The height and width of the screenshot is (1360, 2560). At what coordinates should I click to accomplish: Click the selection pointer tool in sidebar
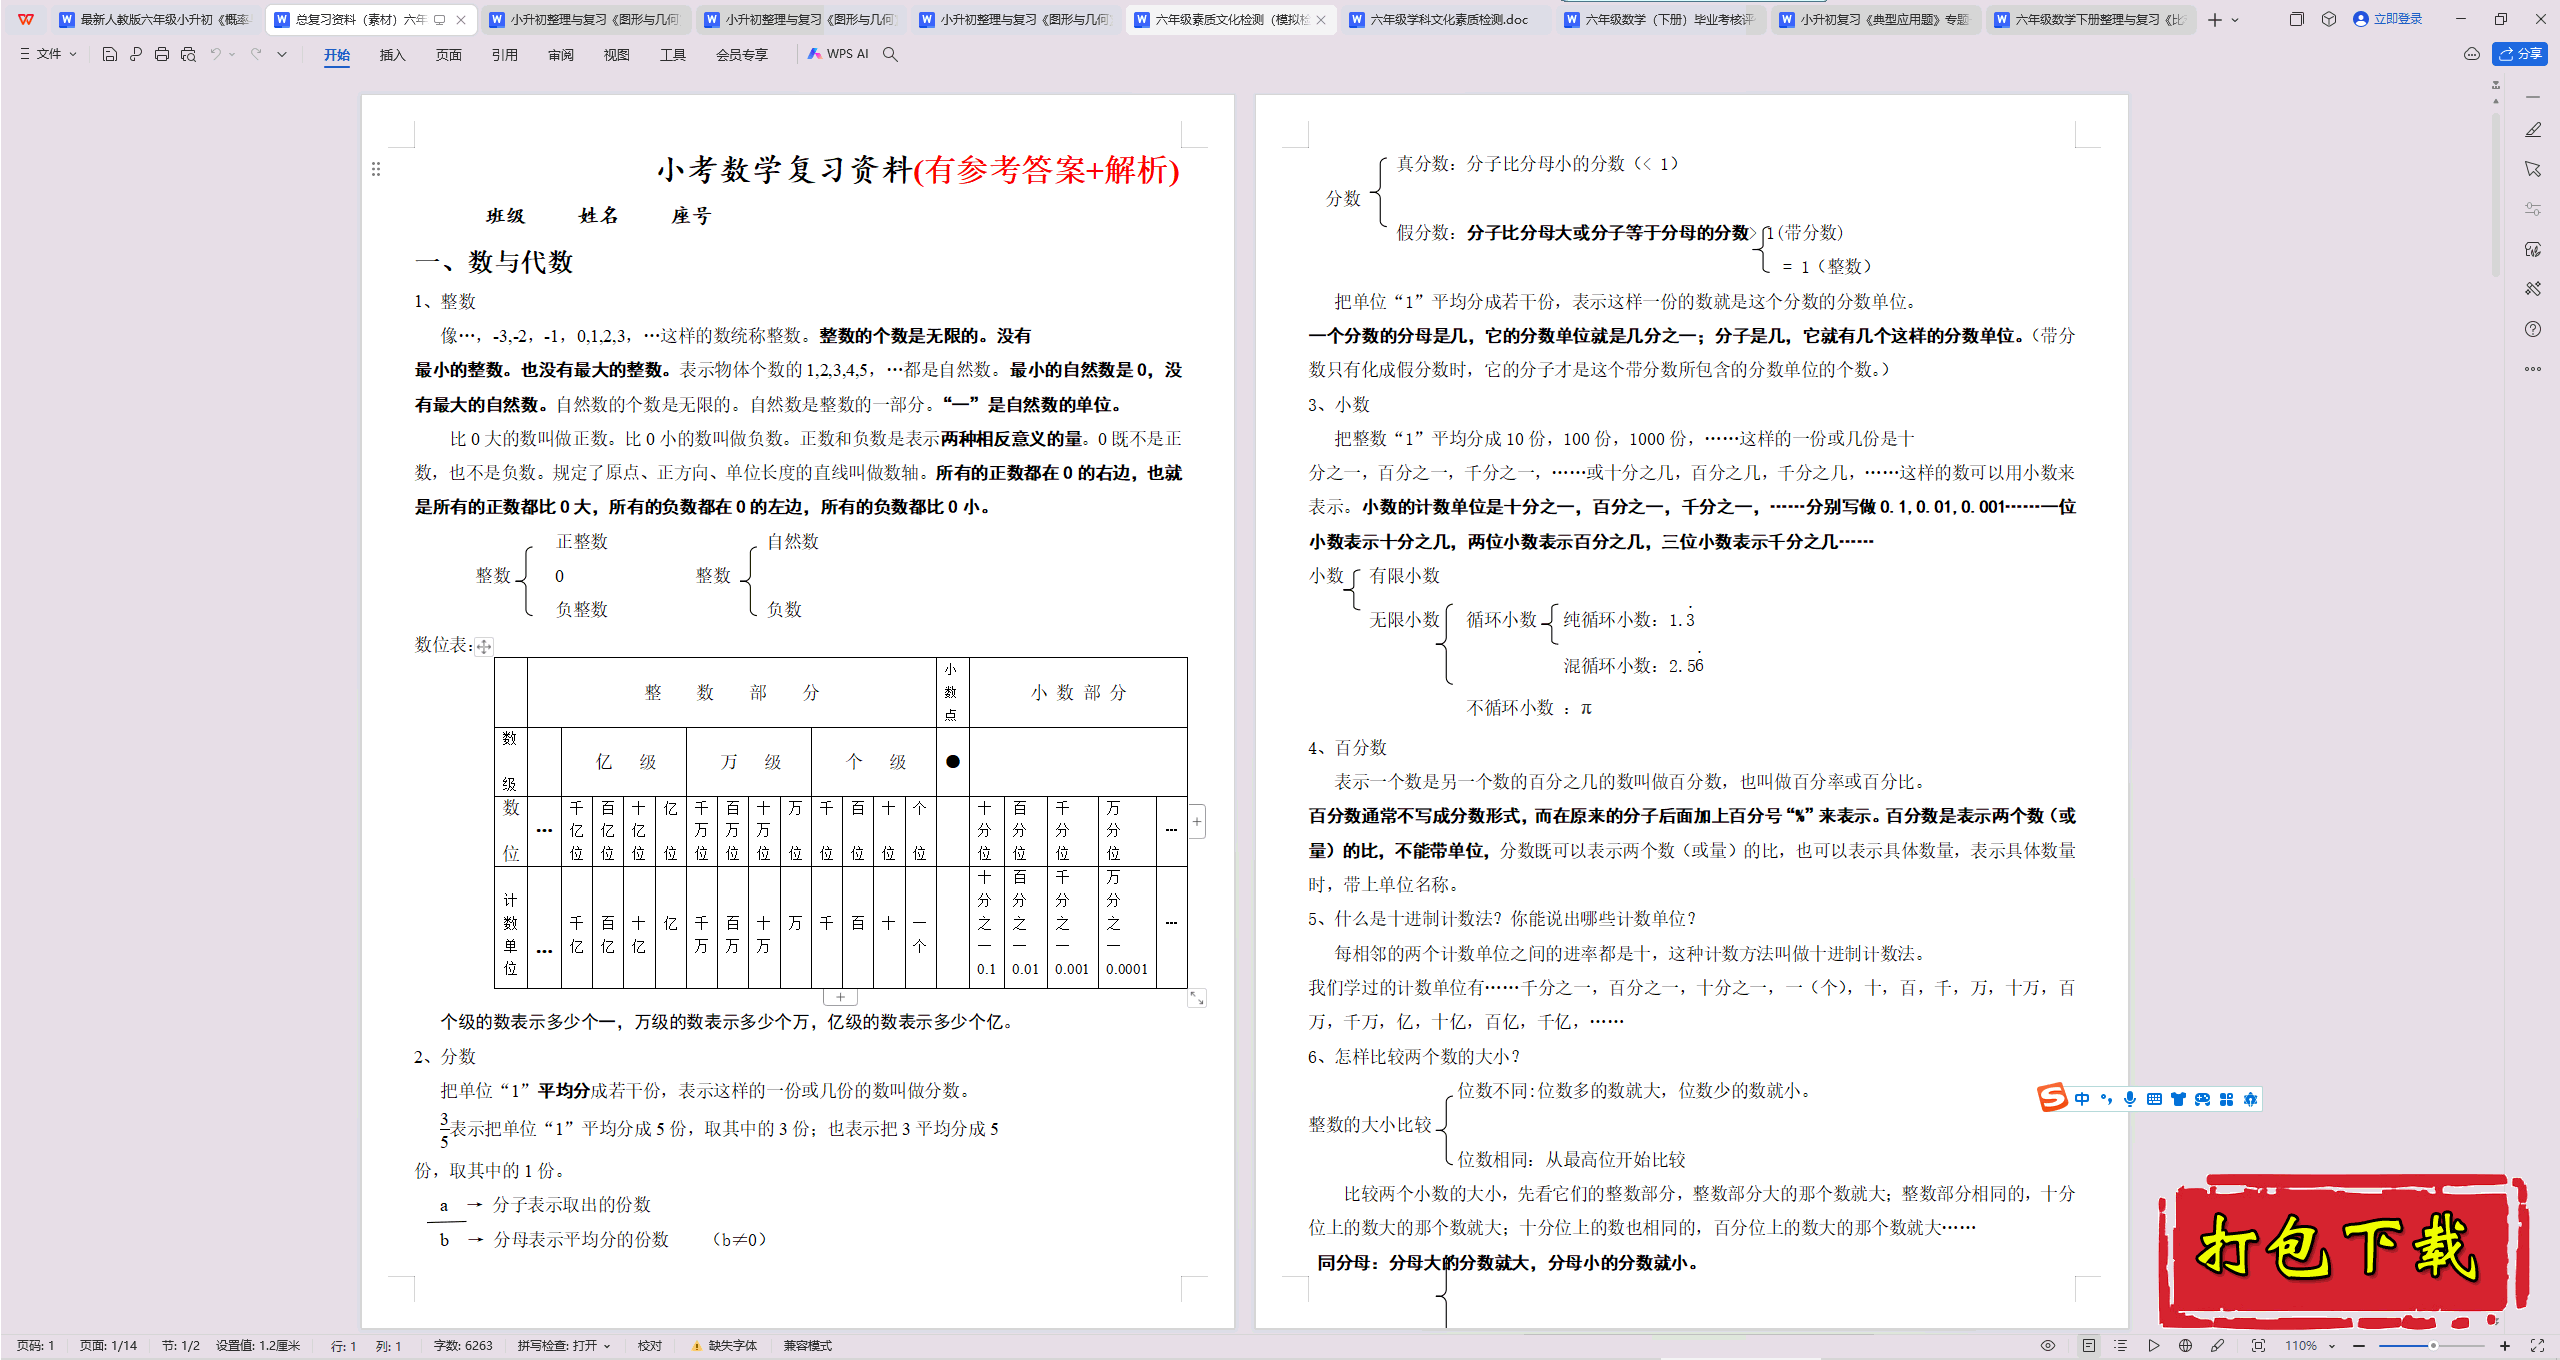pyautogui.click(x=2533, y=170)
